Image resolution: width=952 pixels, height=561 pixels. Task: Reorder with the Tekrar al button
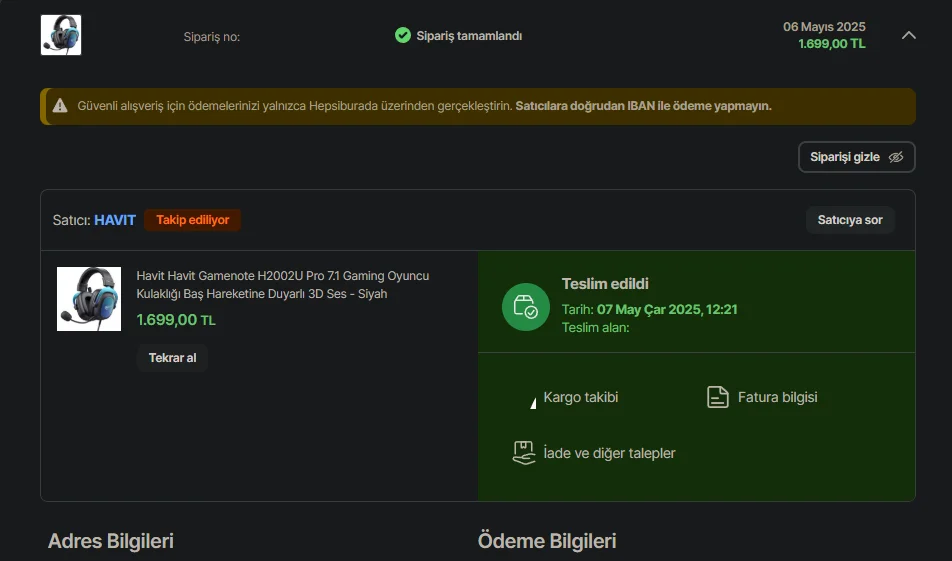pos(172,358)
